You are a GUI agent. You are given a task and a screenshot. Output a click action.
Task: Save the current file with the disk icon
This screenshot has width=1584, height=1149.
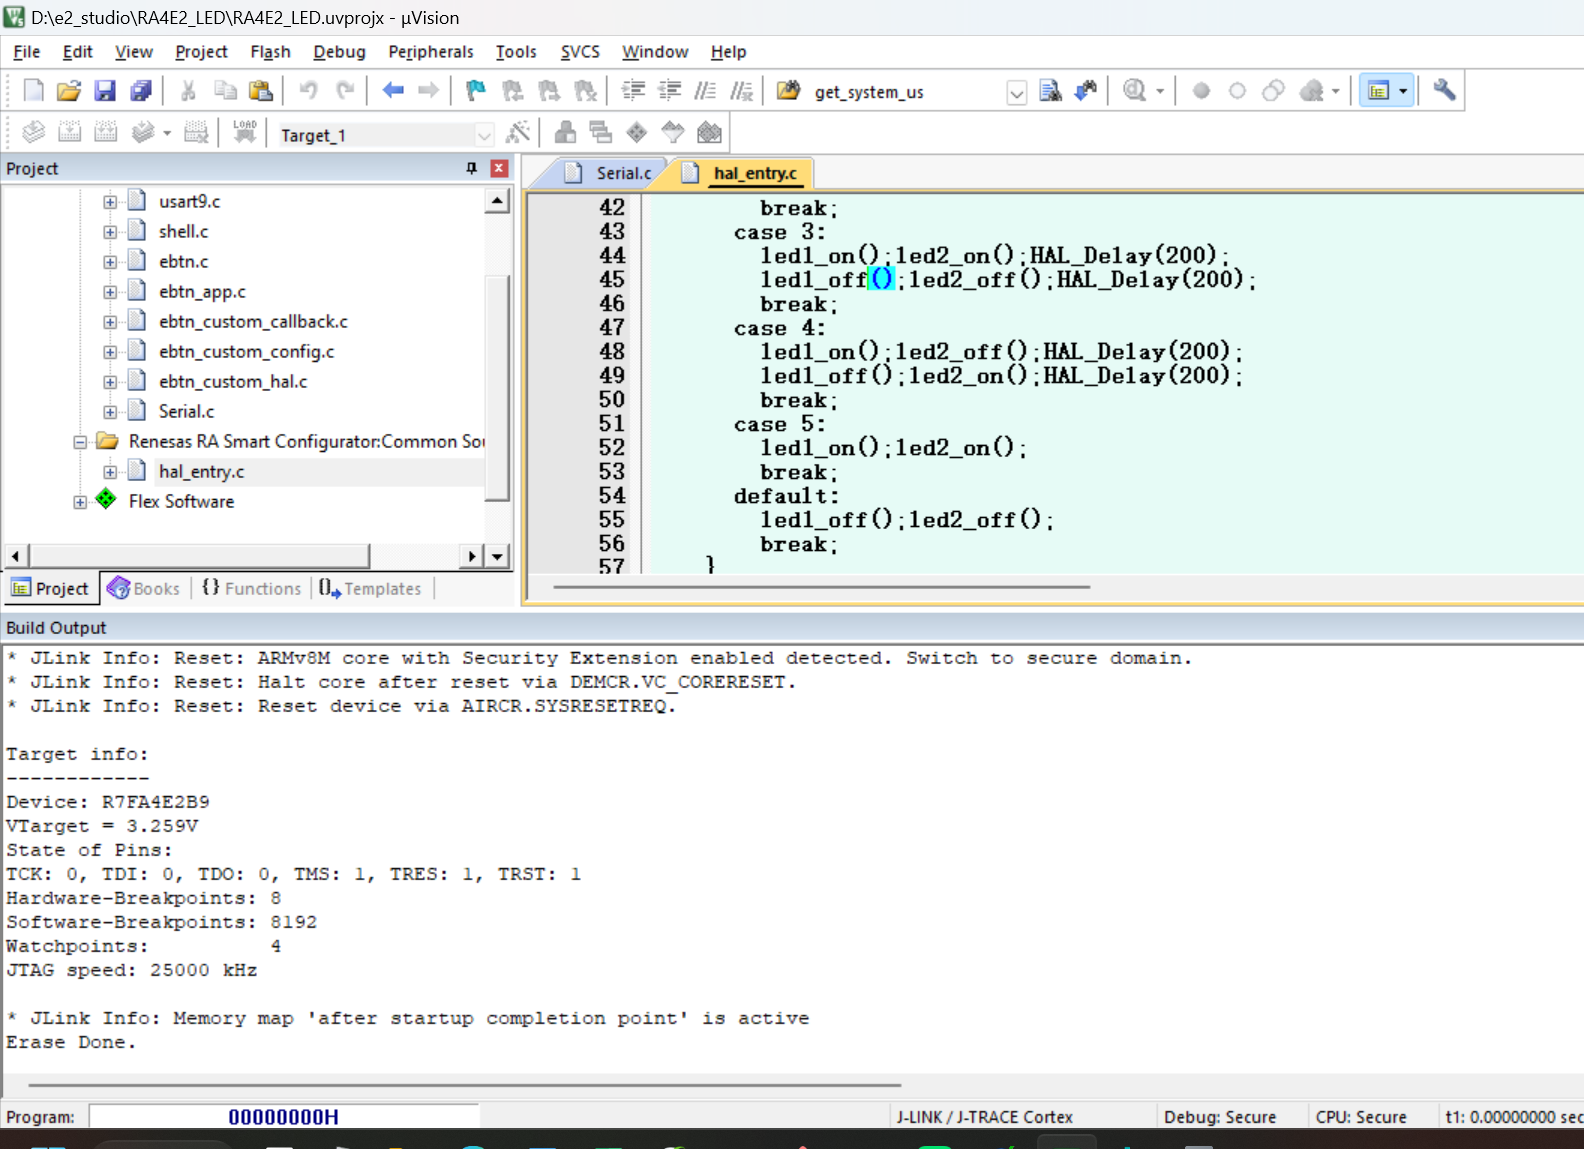point(105,91)
